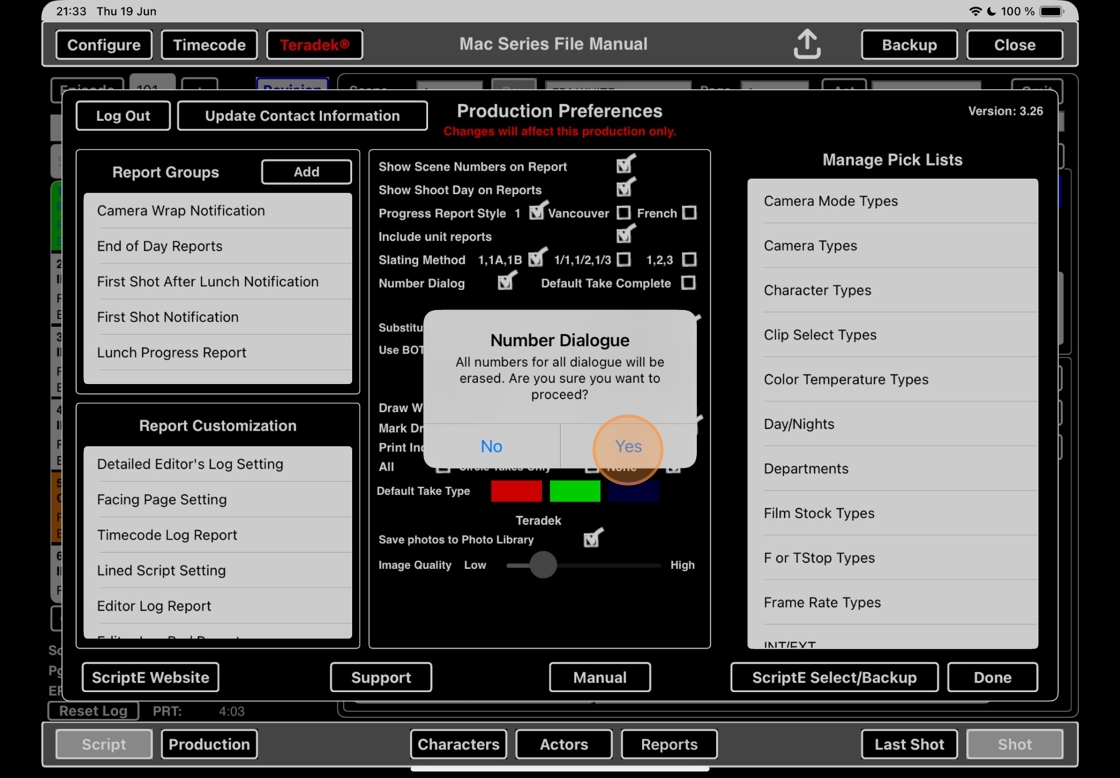Tap the Wi-Fi status icon
The width and height of the screenshot is (1120, 778).
pos(975,11)
